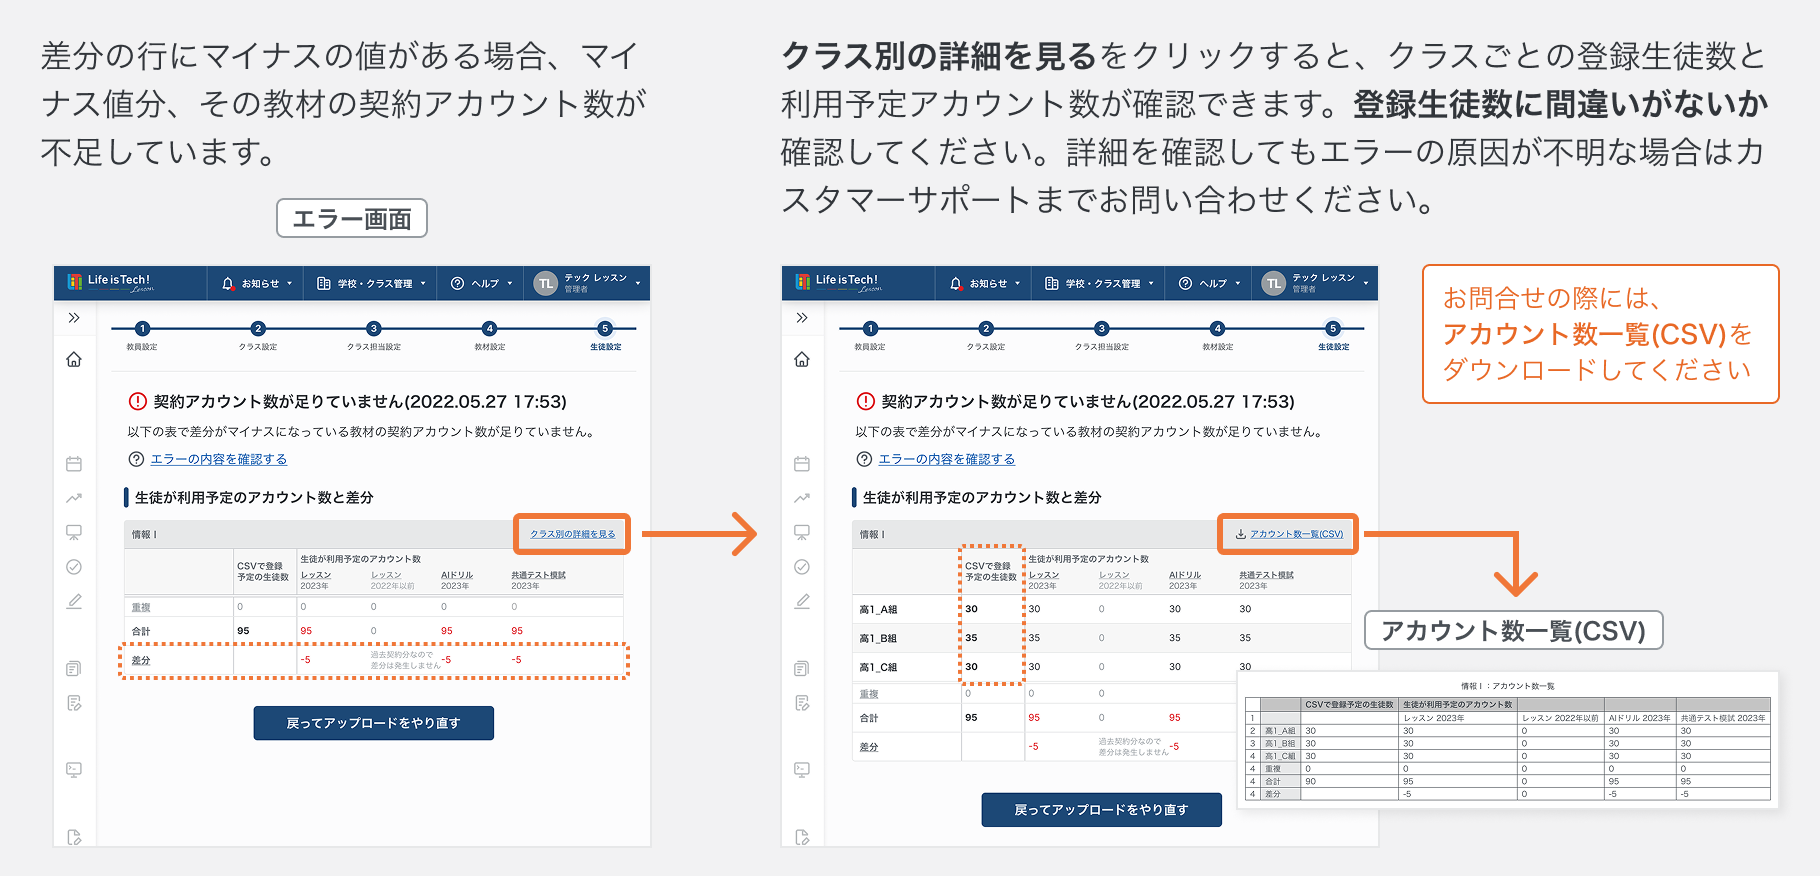
Task: Open the trend chart icon in right screenshot sidebar
Action: click(802, 498)
